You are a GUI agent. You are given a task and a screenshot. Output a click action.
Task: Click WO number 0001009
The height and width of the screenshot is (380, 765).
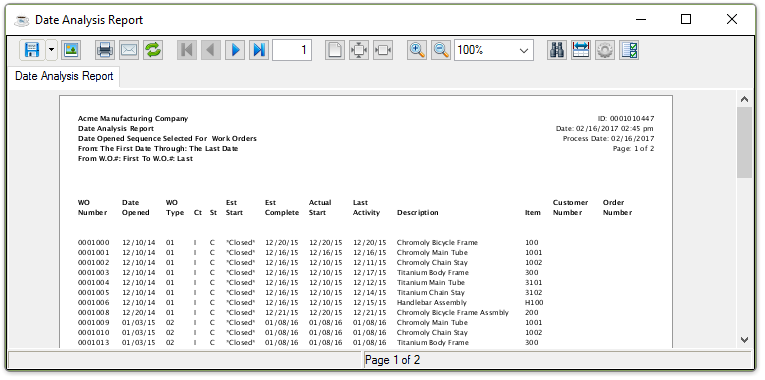point(94,322)
